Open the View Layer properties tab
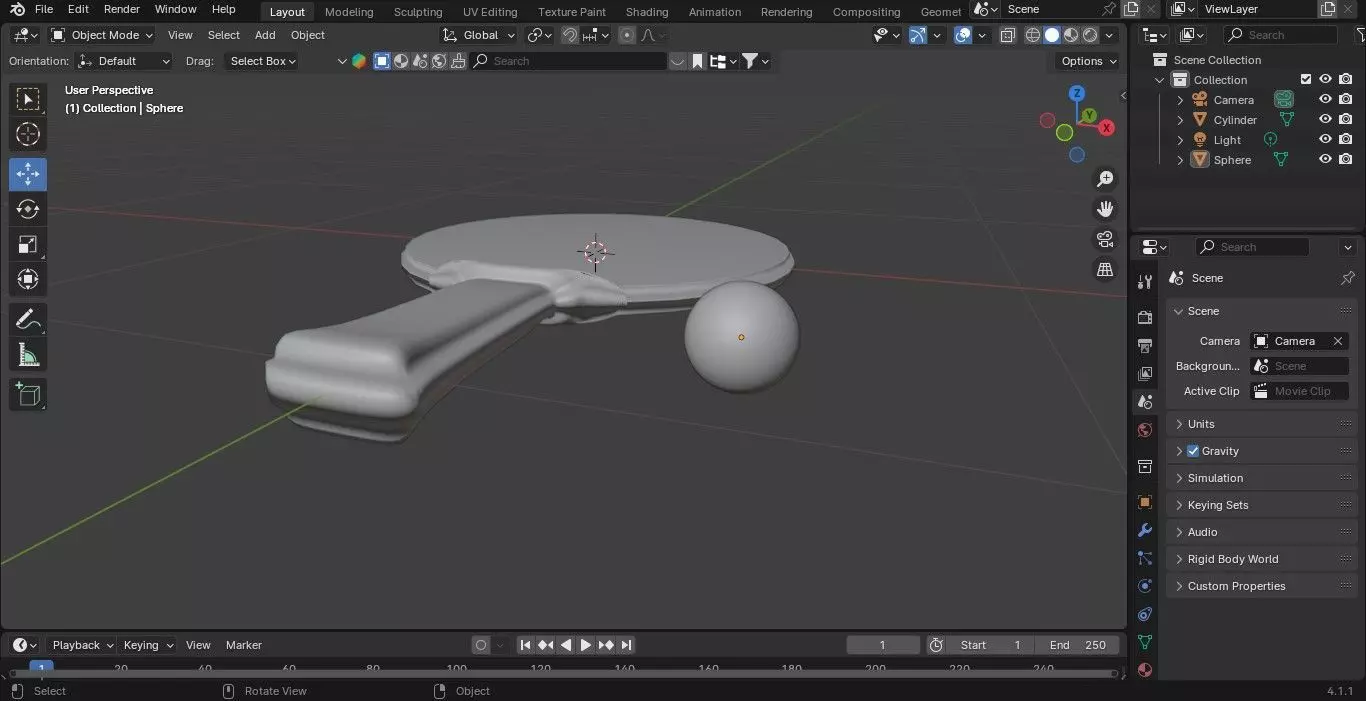 tap(1145, 373)
